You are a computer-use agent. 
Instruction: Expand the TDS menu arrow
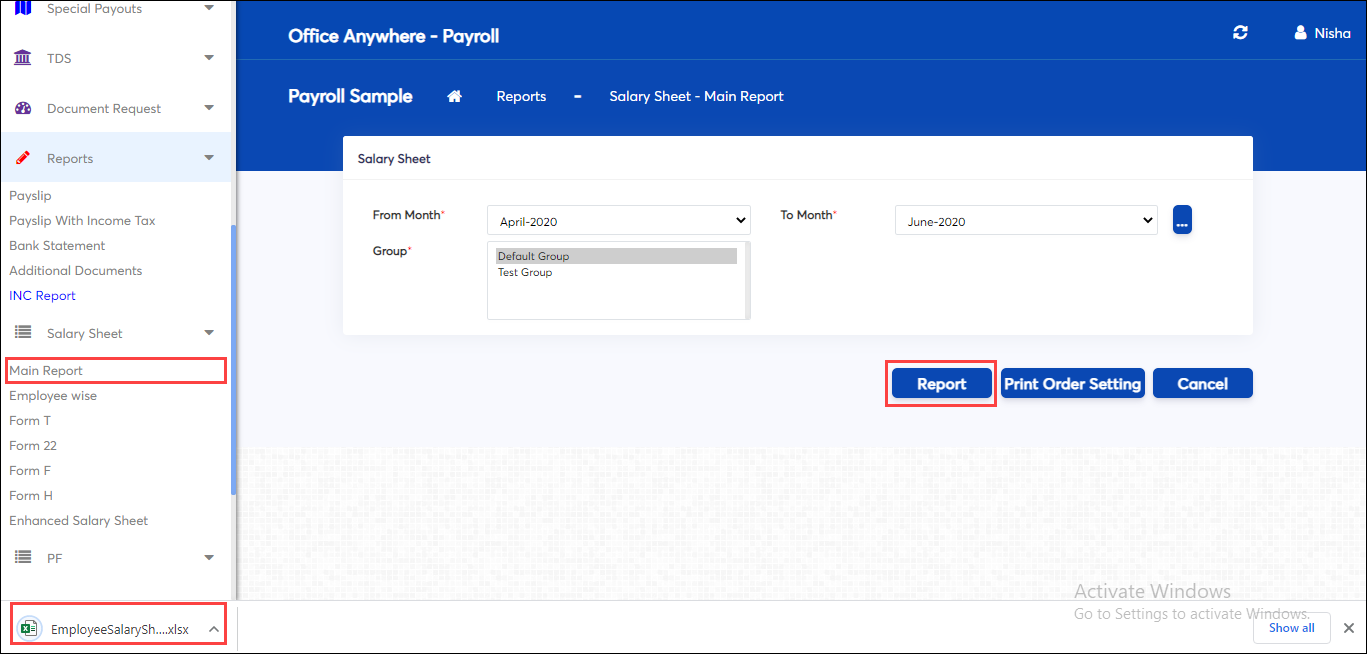[x=209, y=58]
